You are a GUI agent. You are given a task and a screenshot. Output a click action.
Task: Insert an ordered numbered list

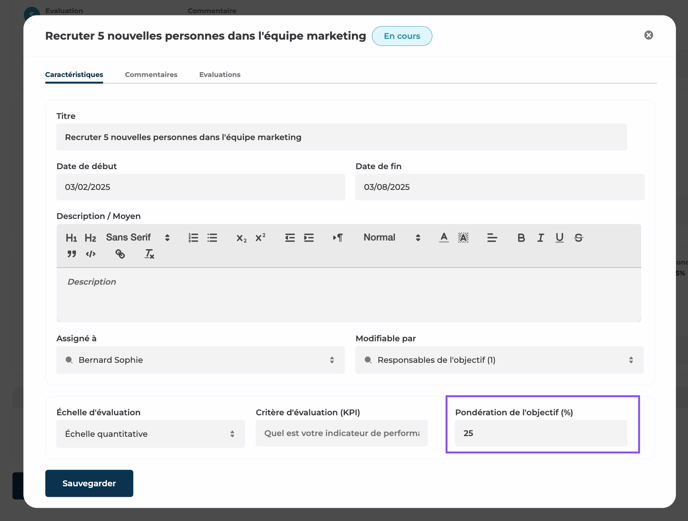(193, 238)
